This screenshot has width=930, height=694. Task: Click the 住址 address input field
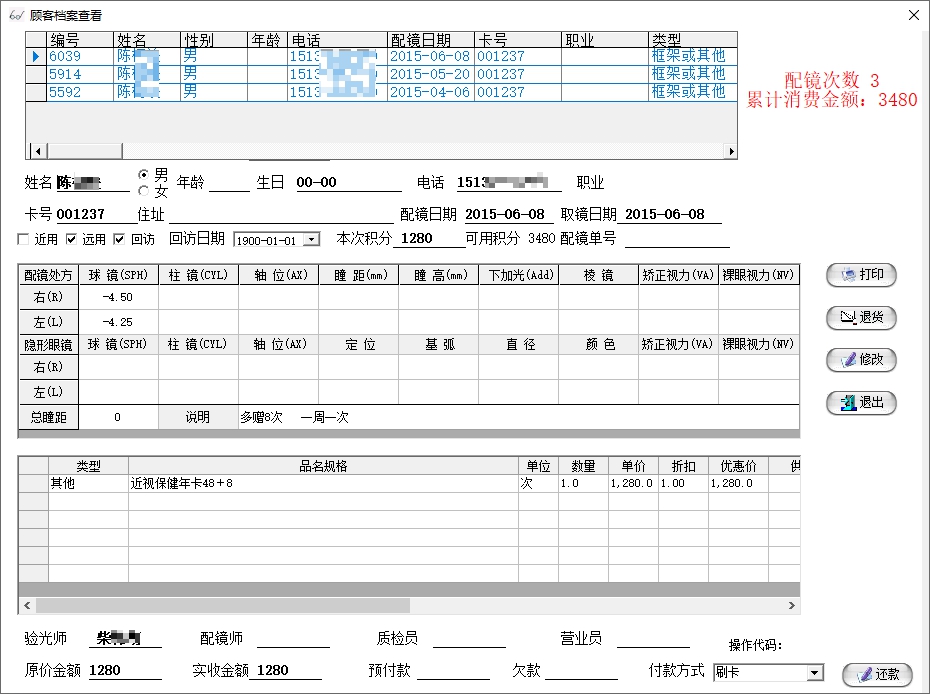[x=281, y=215]
